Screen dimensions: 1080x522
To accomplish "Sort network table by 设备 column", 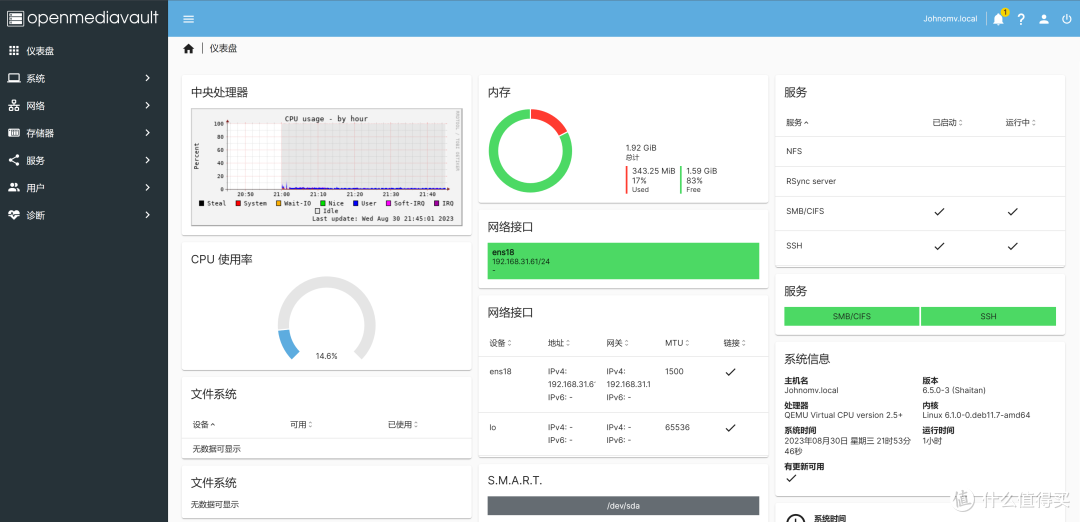I will (501, 343).
